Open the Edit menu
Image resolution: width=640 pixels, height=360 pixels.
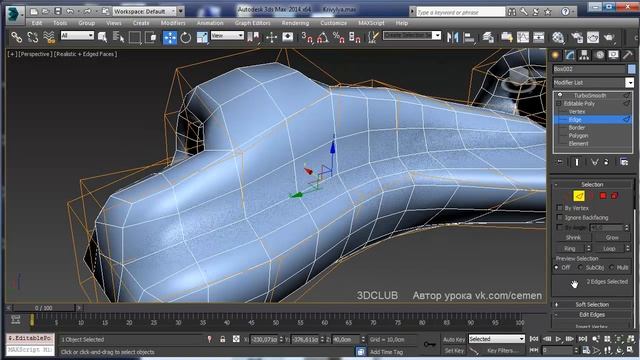(x=37, y=23)
